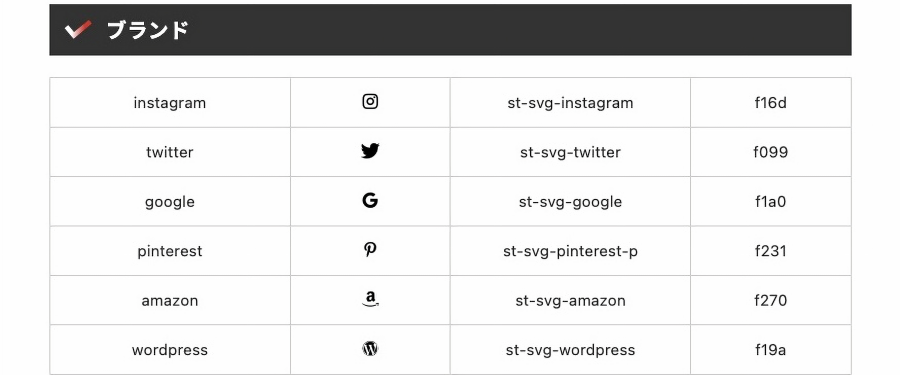This screenshot has width=900, height=375.
Task: Click the Google G icon
Action: pos(370,200)
